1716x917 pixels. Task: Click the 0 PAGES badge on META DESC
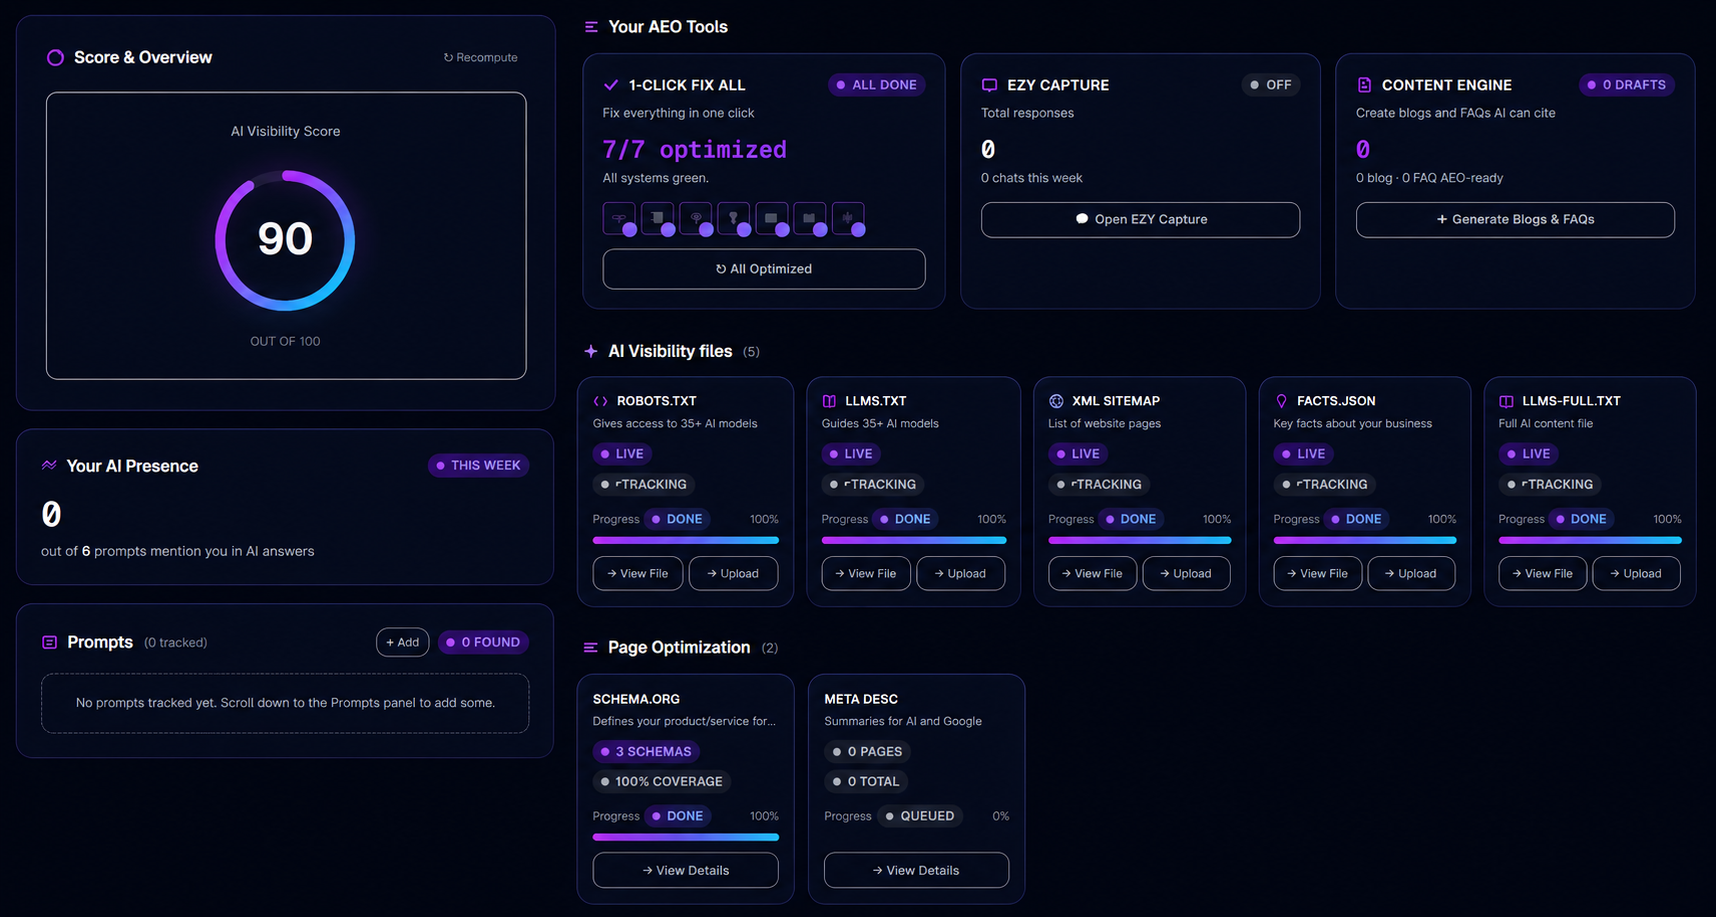point(867,751)
